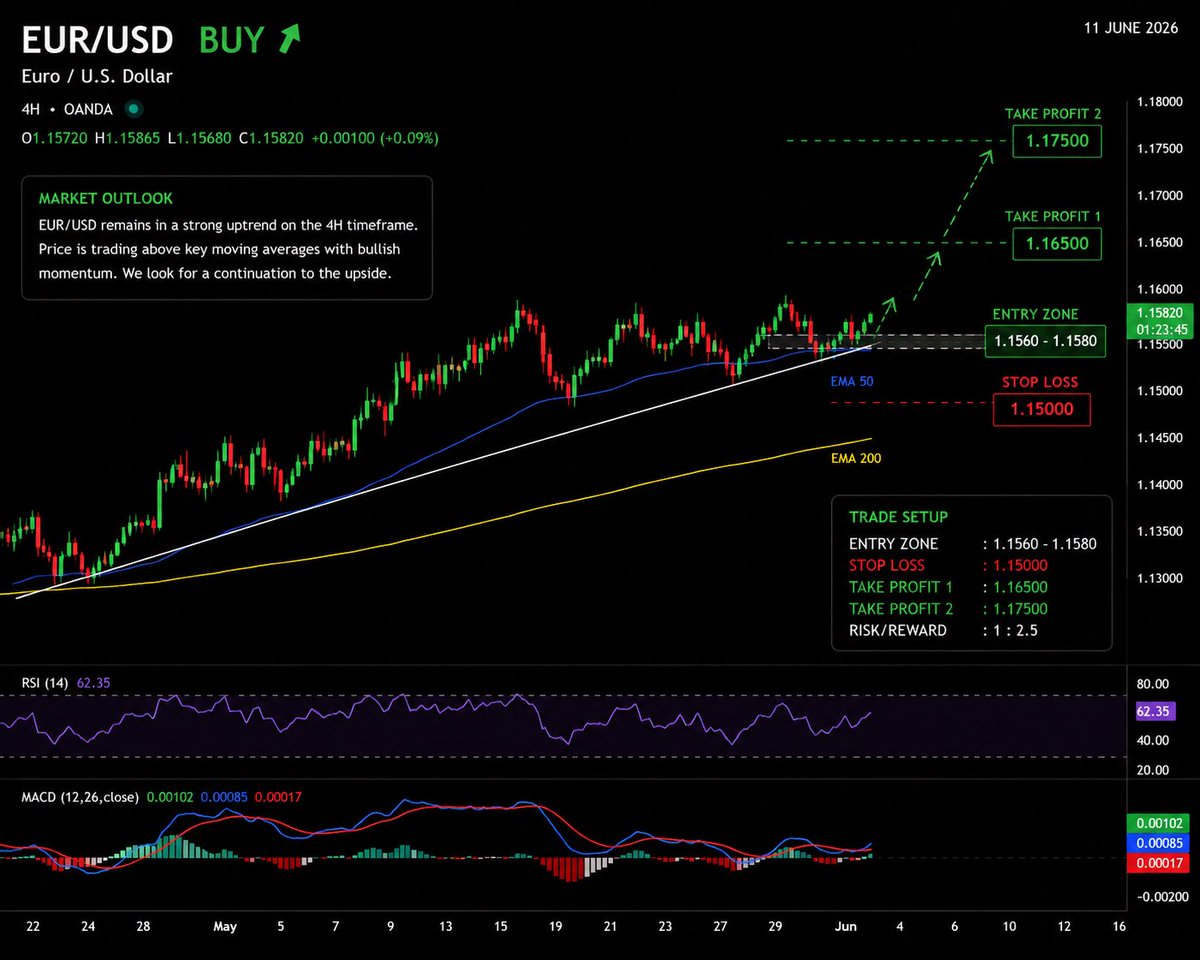
Task: Click the 1.14500 price axis label
Action: [x=1159, y=438]
